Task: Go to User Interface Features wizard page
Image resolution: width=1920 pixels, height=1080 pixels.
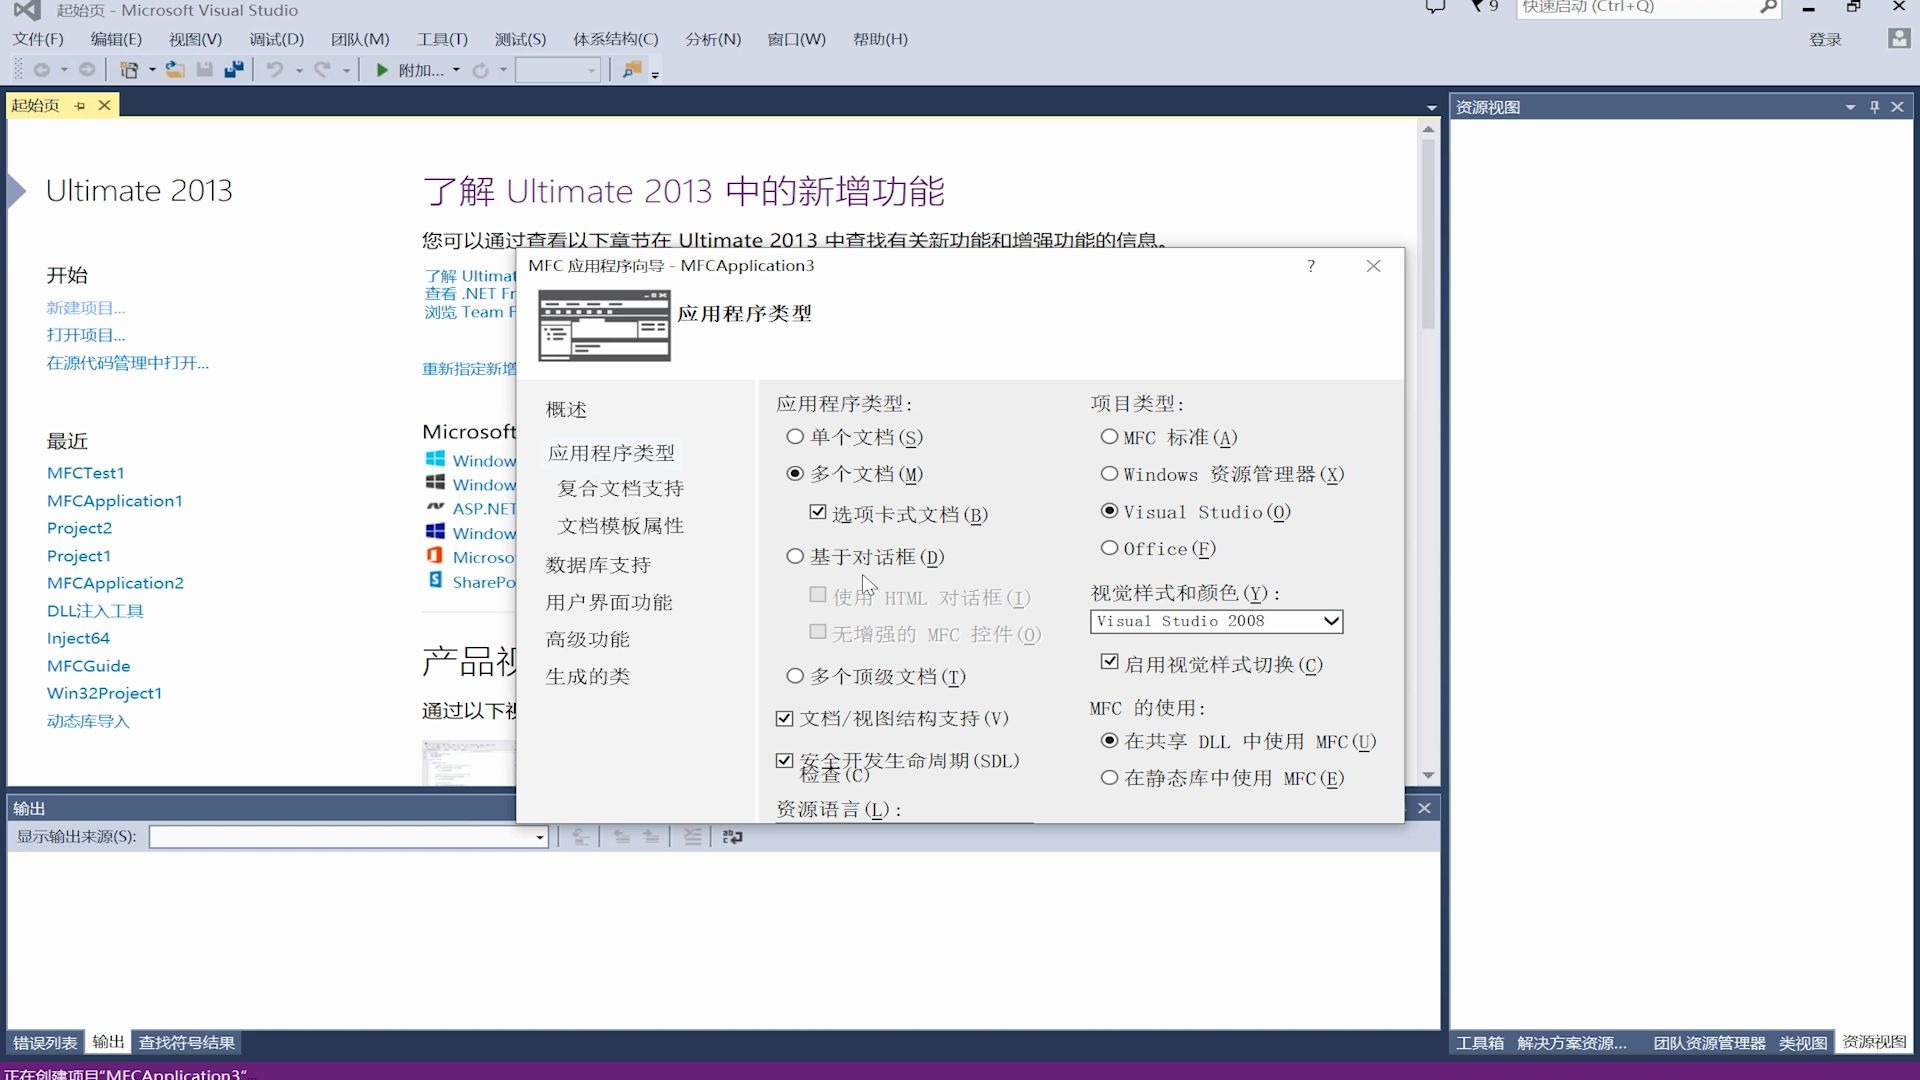Action: 608,602
